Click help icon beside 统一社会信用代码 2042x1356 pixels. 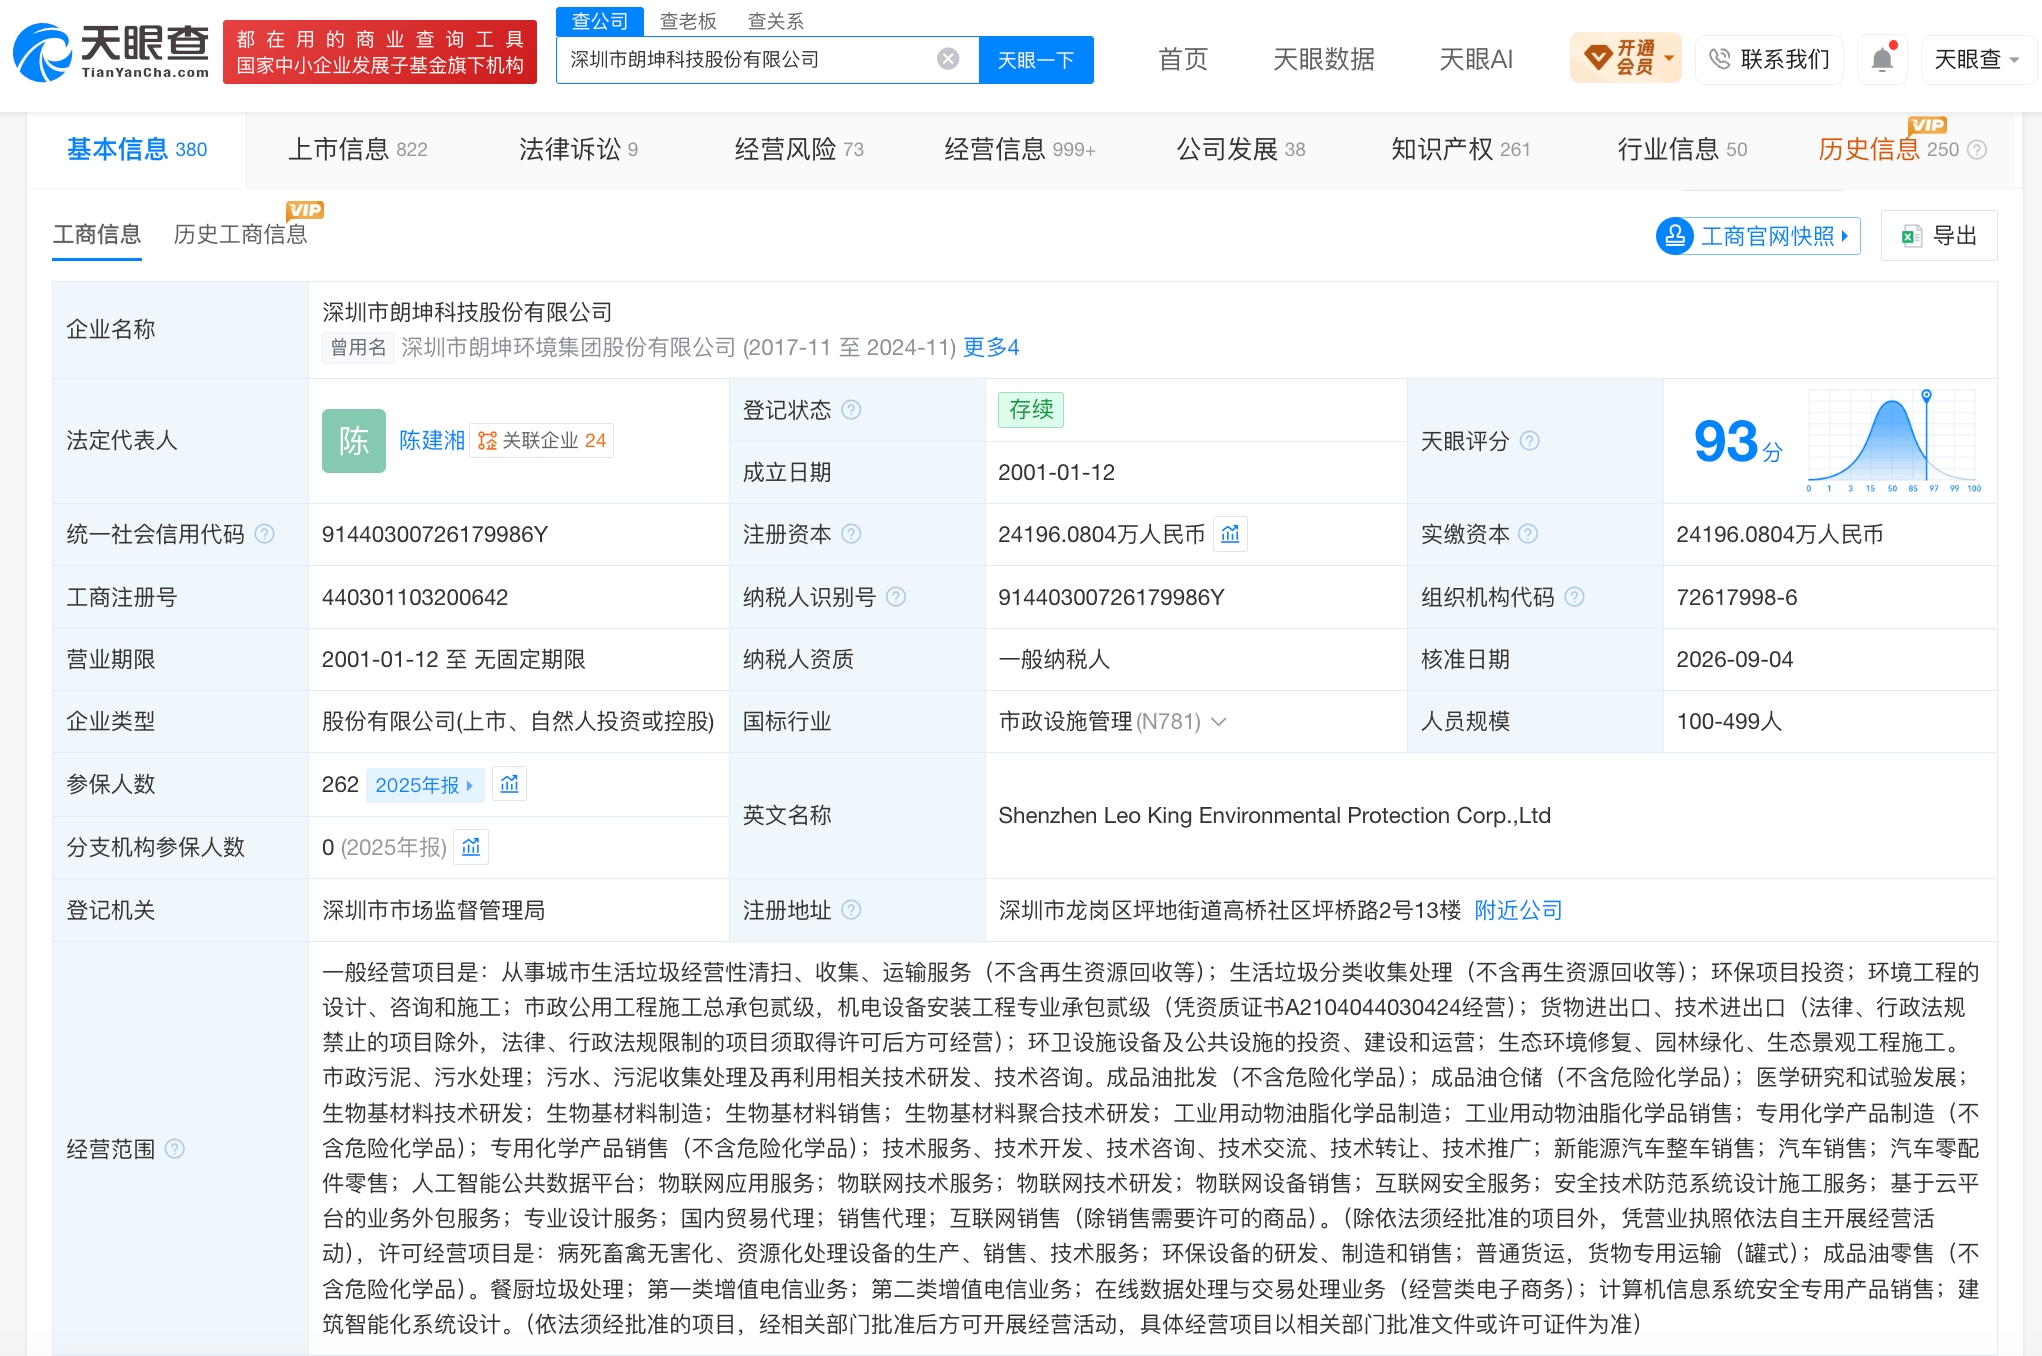[264, 534]
